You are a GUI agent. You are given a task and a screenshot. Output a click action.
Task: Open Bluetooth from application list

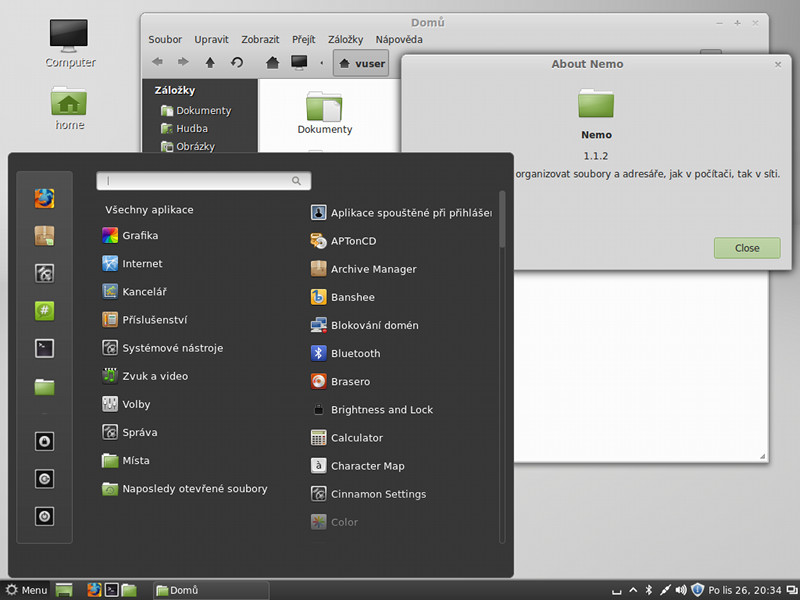pos(345,353)
